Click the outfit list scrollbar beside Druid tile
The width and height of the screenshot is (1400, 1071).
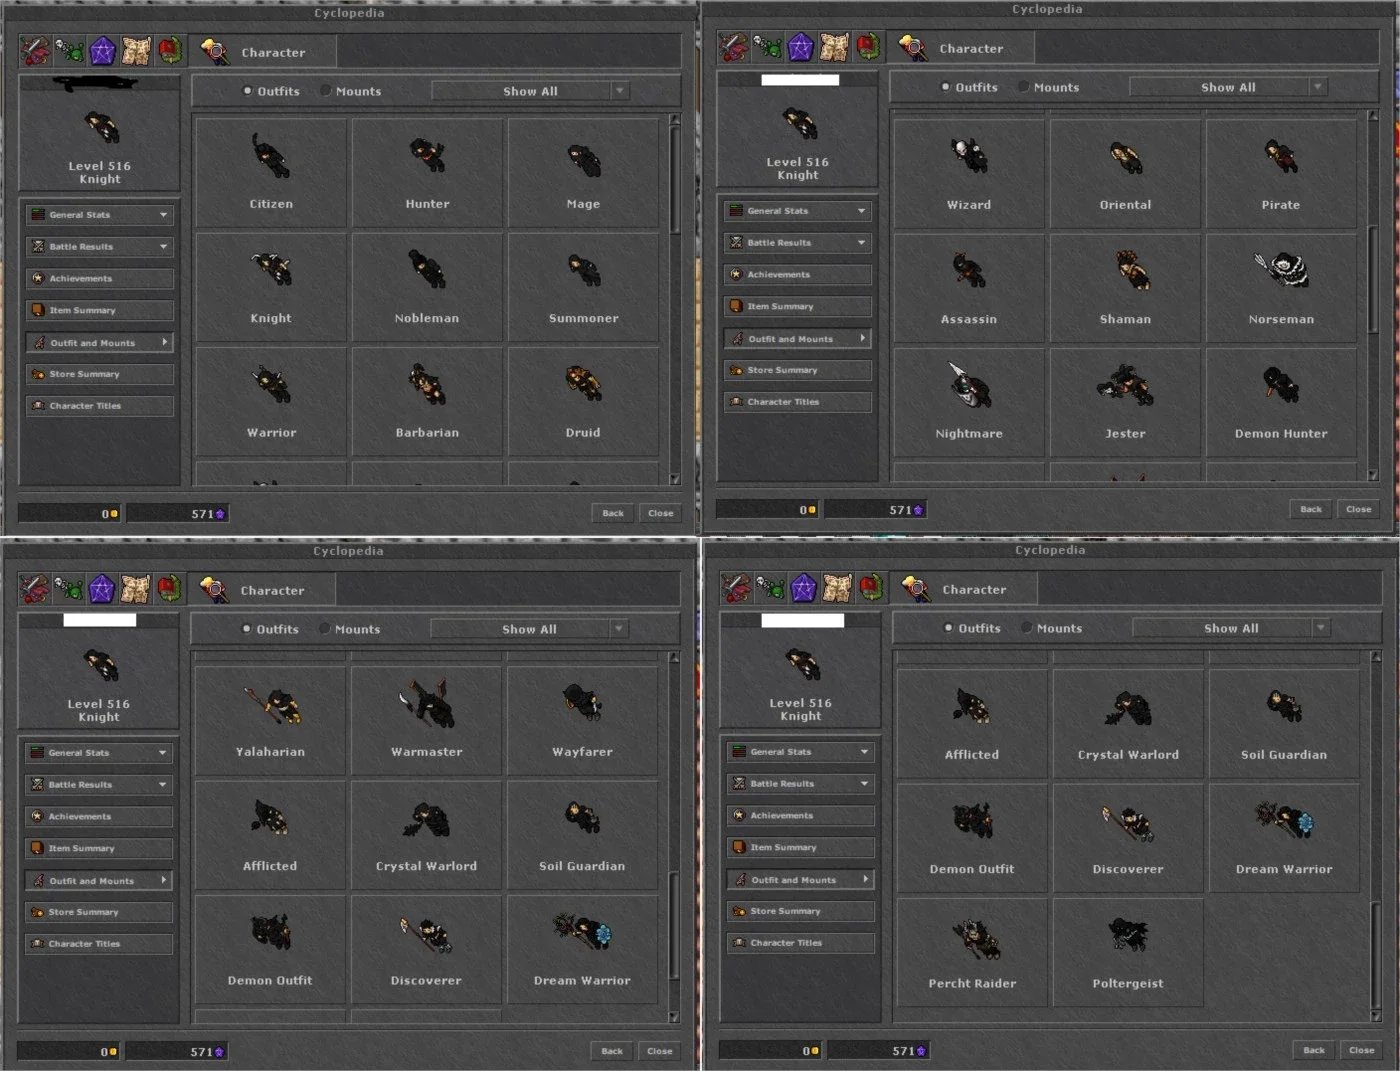pyautogui.click(x=674, y=299)
